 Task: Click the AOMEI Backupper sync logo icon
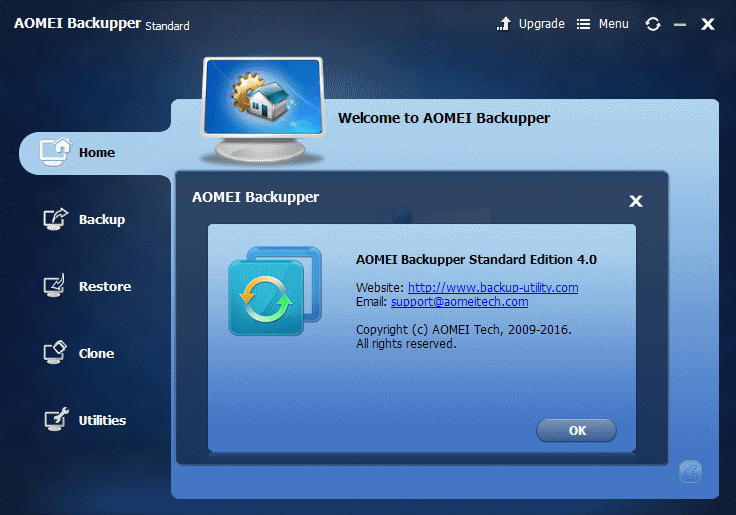[275, 291]
